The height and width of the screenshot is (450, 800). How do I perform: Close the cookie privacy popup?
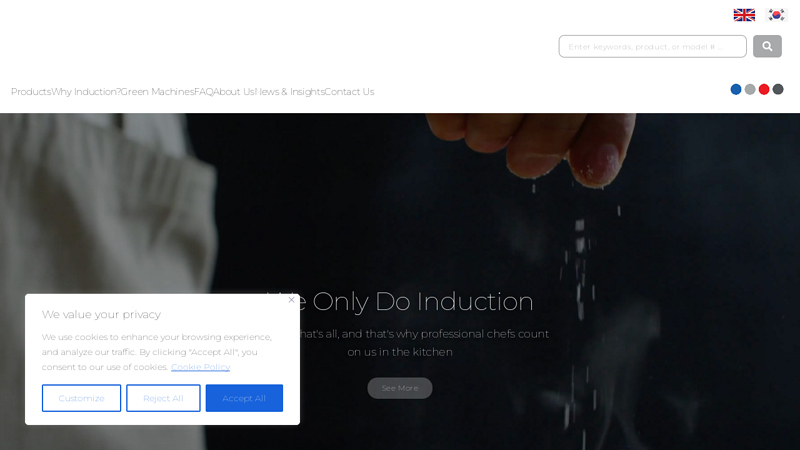291,300
